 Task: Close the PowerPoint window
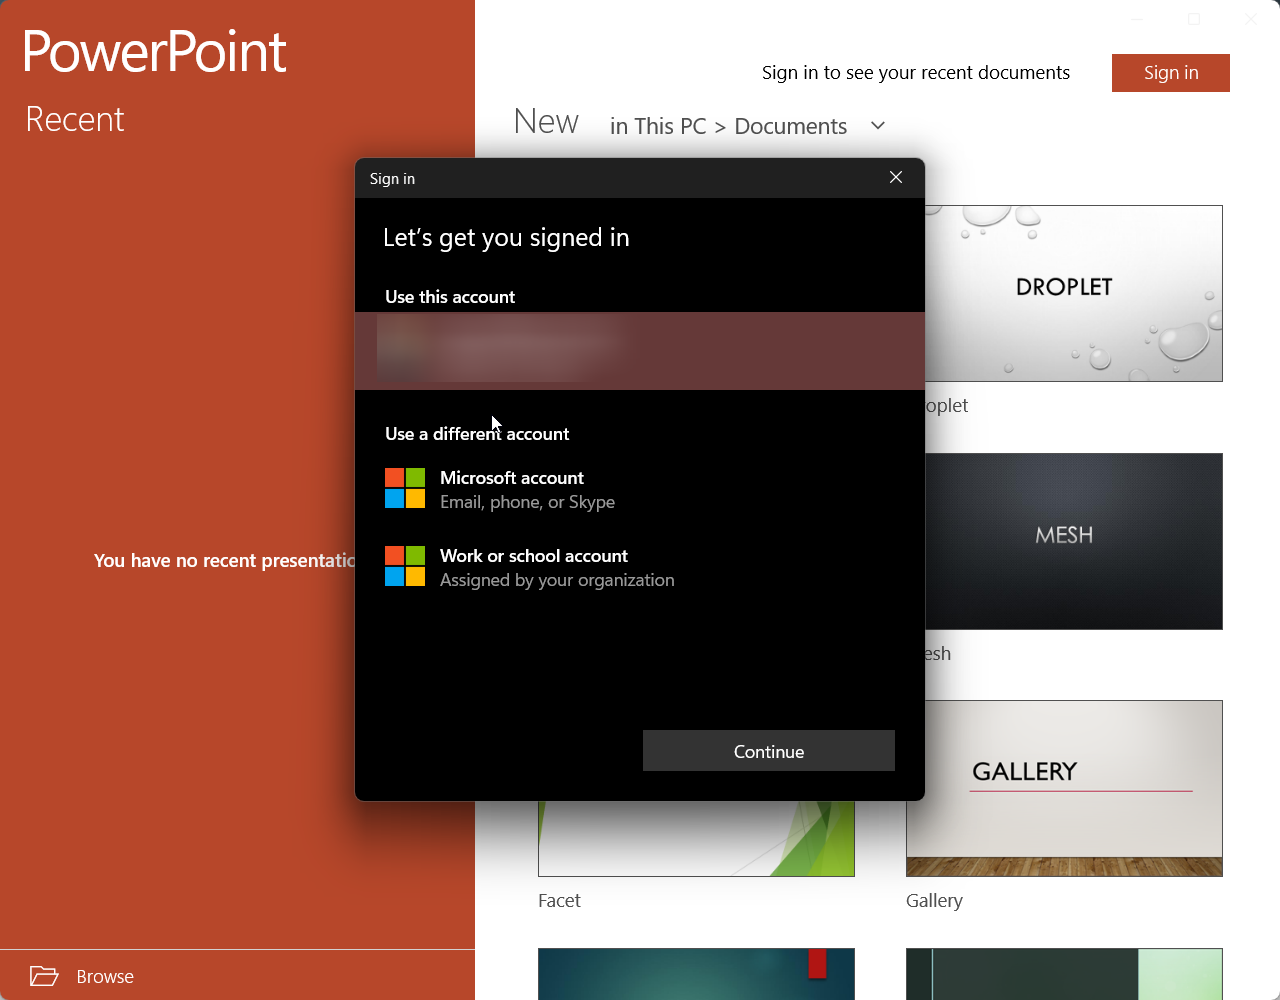(1251, 19)
